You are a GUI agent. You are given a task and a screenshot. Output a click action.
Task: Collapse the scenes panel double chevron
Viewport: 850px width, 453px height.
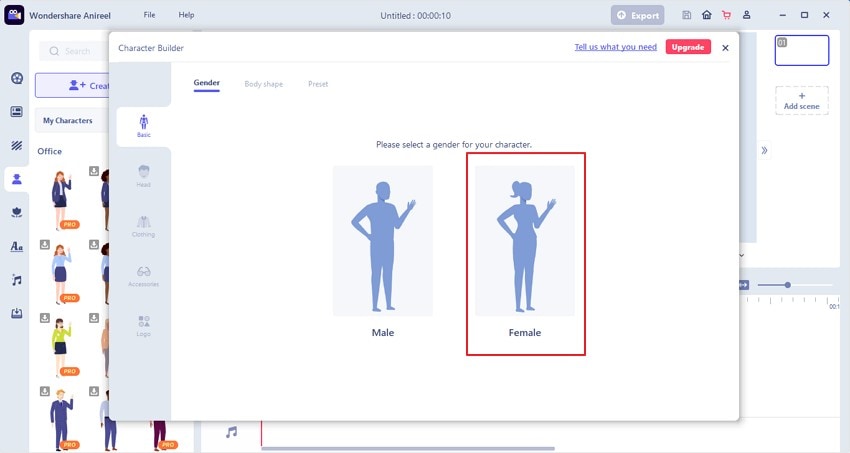click(x=764, y=151)
